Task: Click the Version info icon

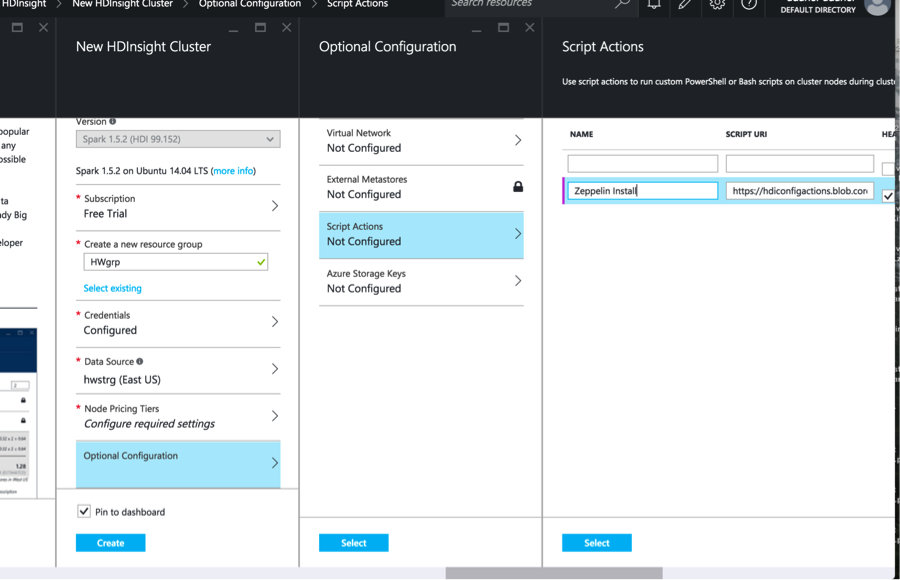Action: (113, 122)
